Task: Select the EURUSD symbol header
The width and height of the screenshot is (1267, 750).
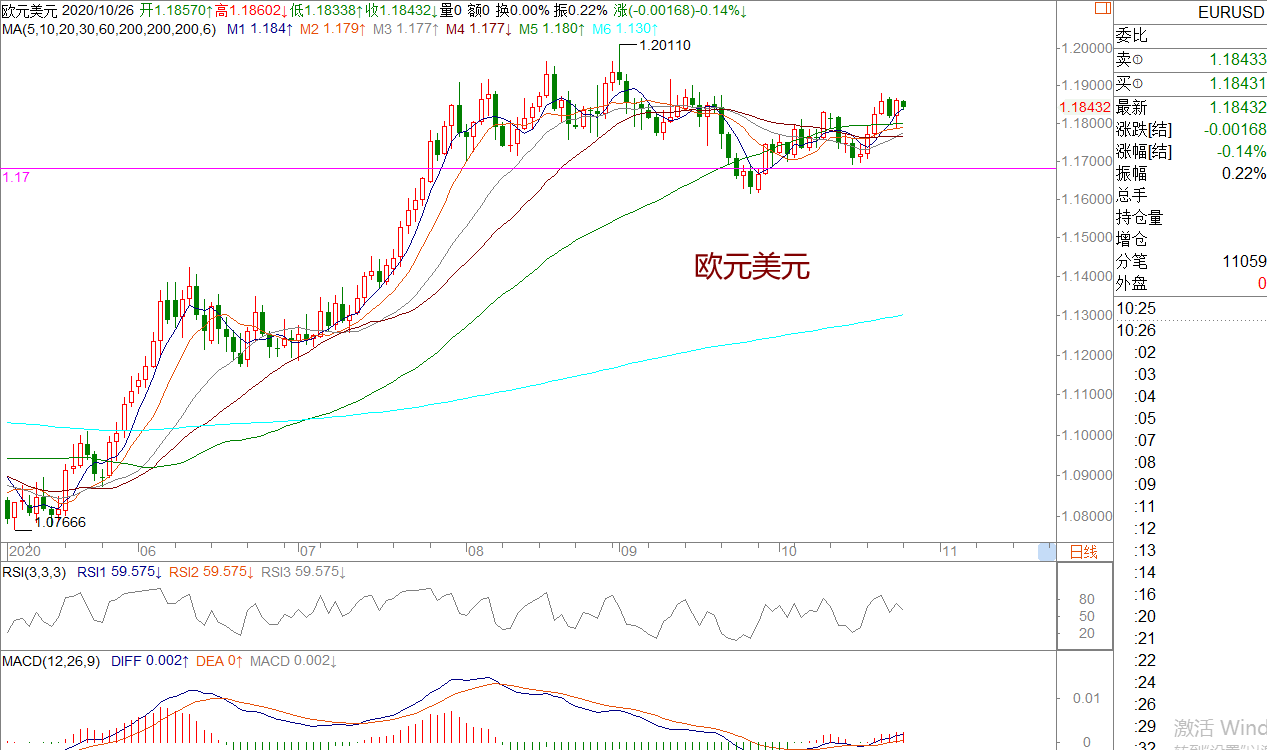Action: point(1233,13)
